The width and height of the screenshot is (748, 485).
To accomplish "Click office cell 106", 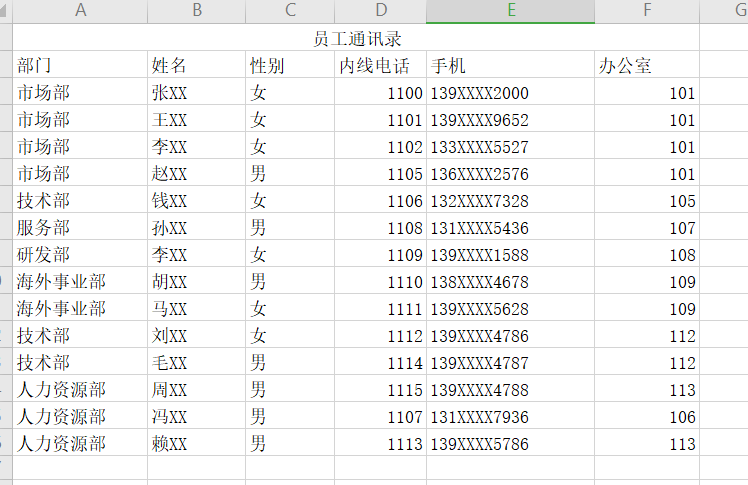I will pyautogui.click(x=647, y=415).
